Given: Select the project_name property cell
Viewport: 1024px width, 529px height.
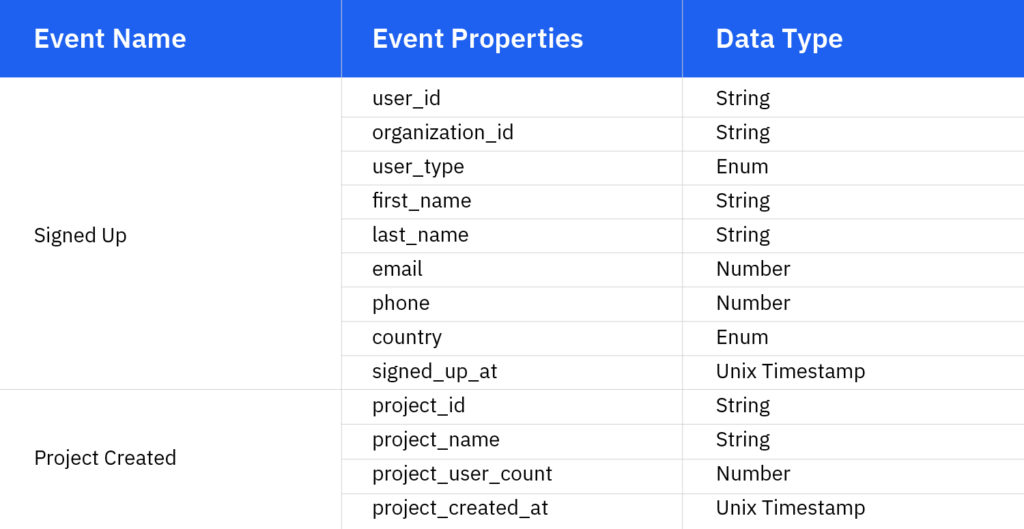Looking at the screenshot, I should pyautogui.click(x=435, y=439).
